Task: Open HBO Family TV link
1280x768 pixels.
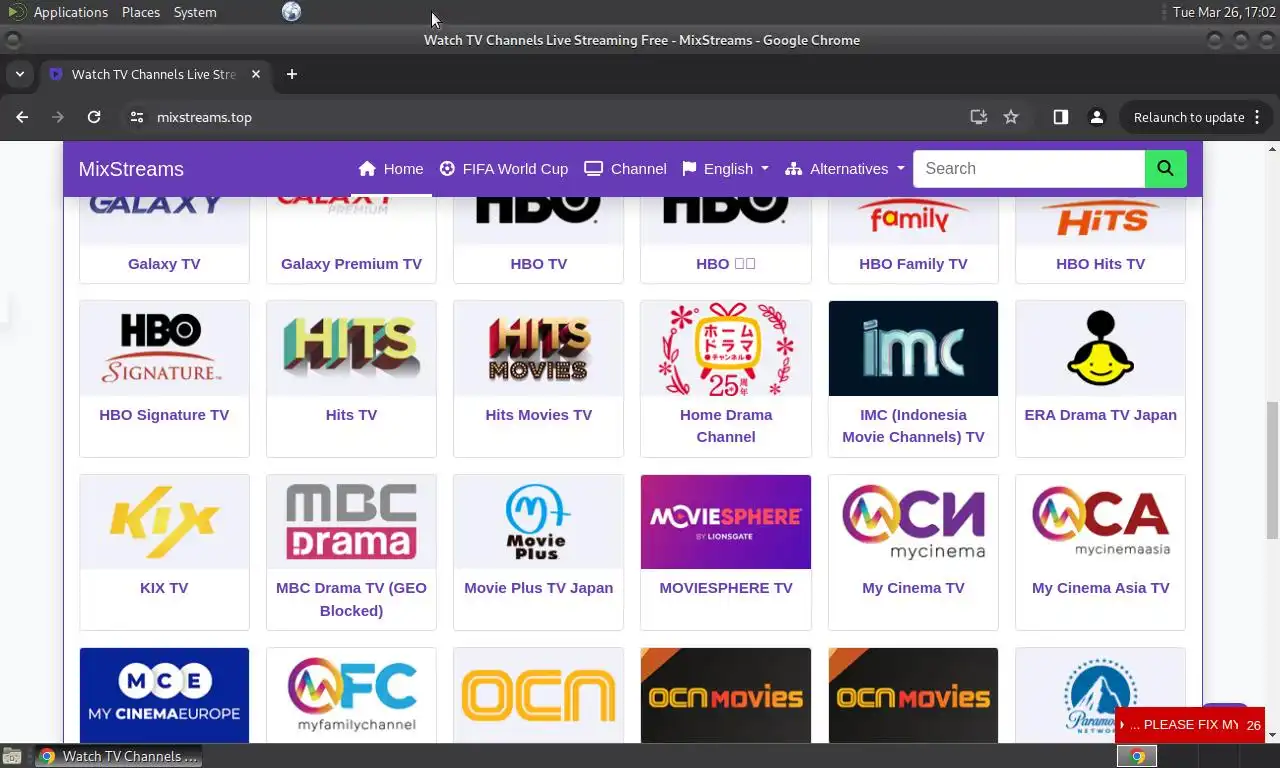Action: click(x=913, y=264)
